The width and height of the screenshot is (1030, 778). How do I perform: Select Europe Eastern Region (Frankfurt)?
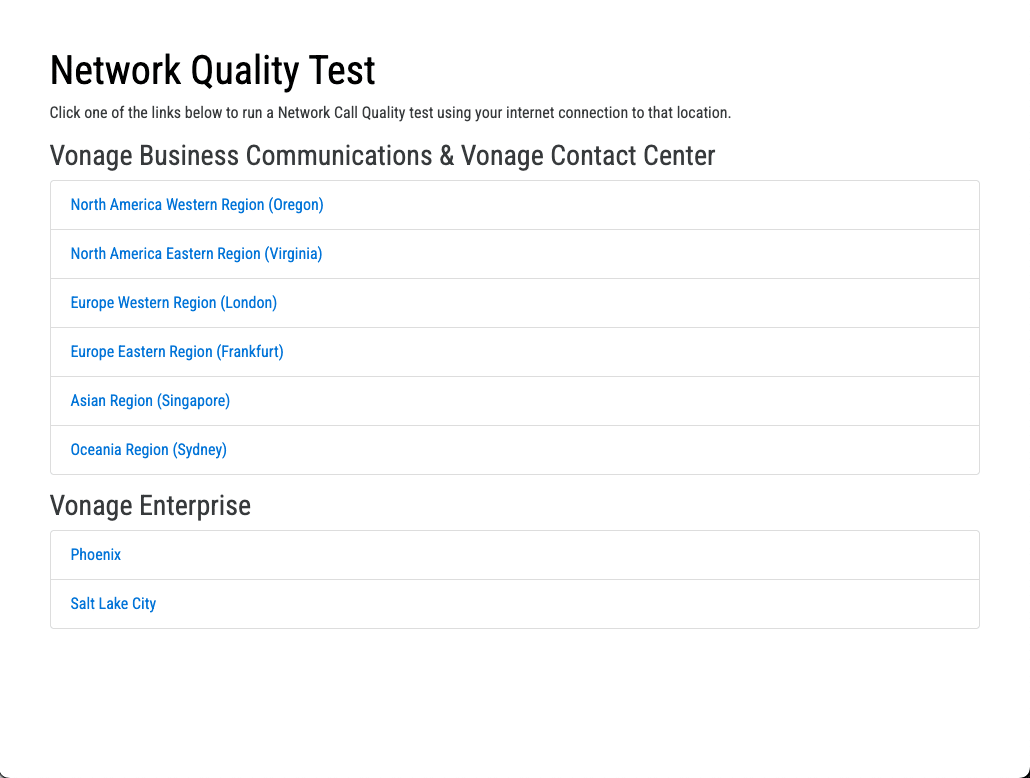click(176, 351)
